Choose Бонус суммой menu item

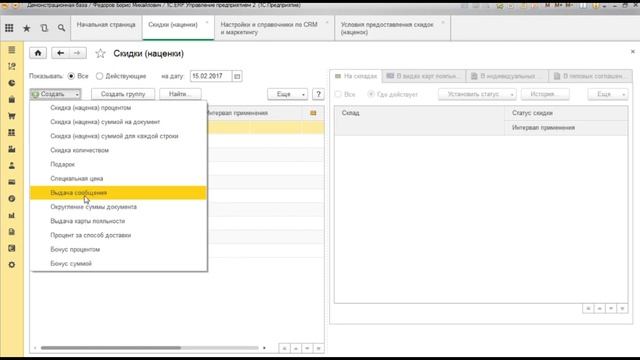[x=118, y=264]
